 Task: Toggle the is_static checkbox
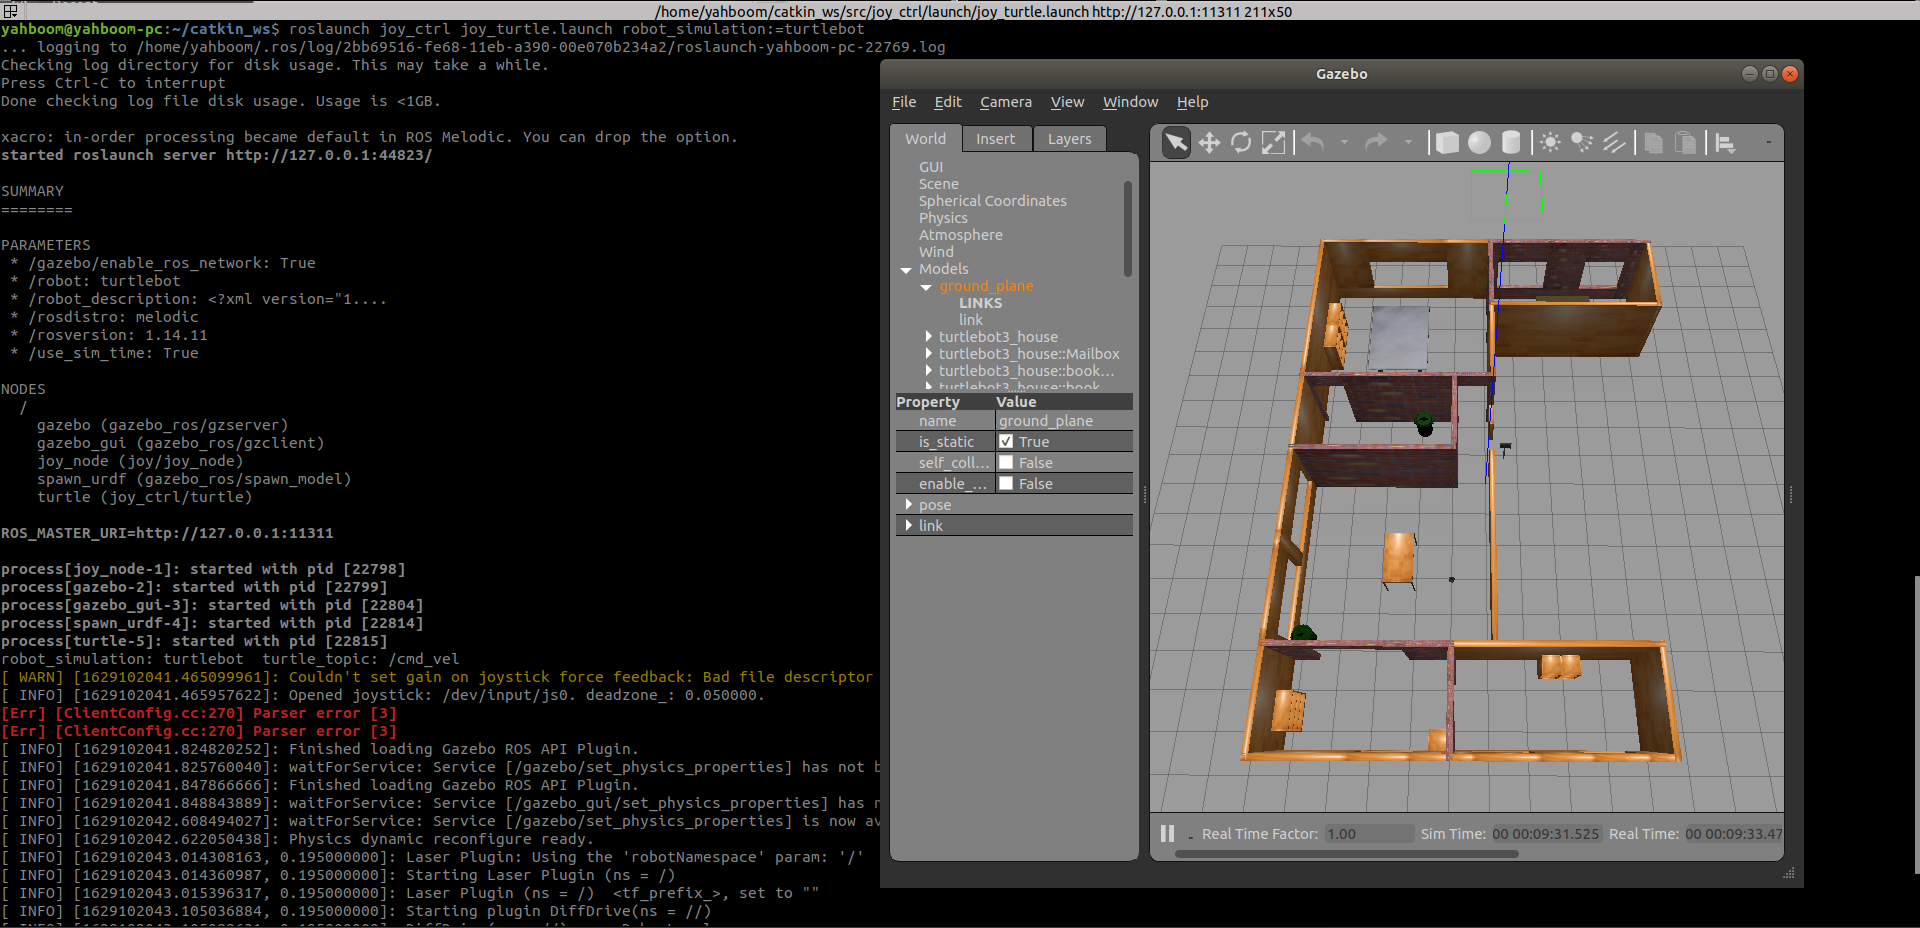1006,441
